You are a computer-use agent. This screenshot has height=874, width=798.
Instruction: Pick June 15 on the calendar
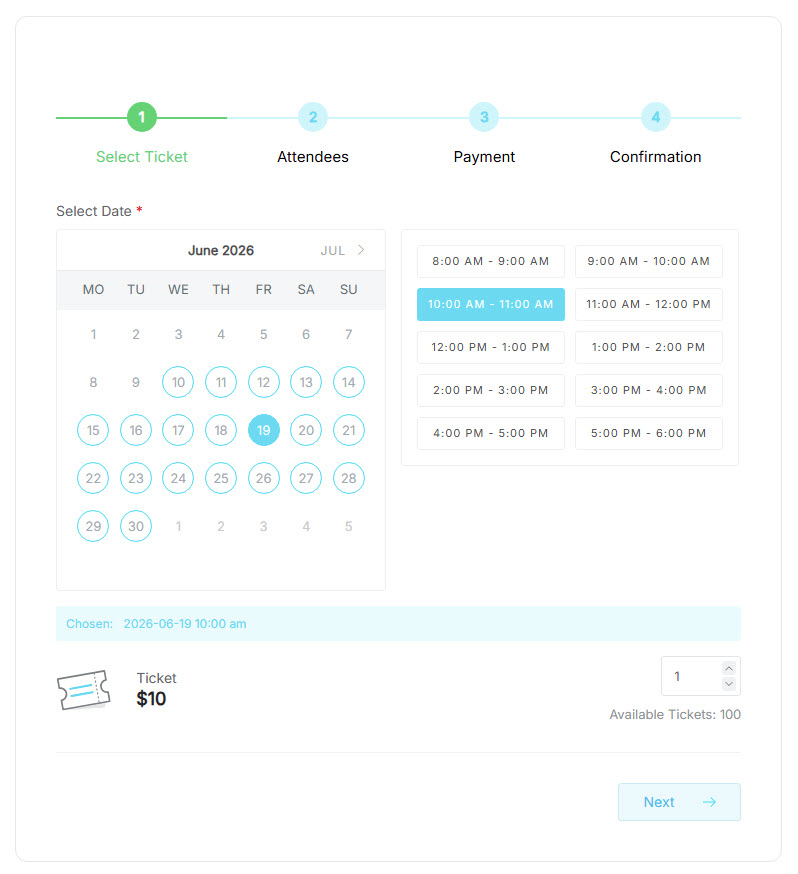[93, 430]
